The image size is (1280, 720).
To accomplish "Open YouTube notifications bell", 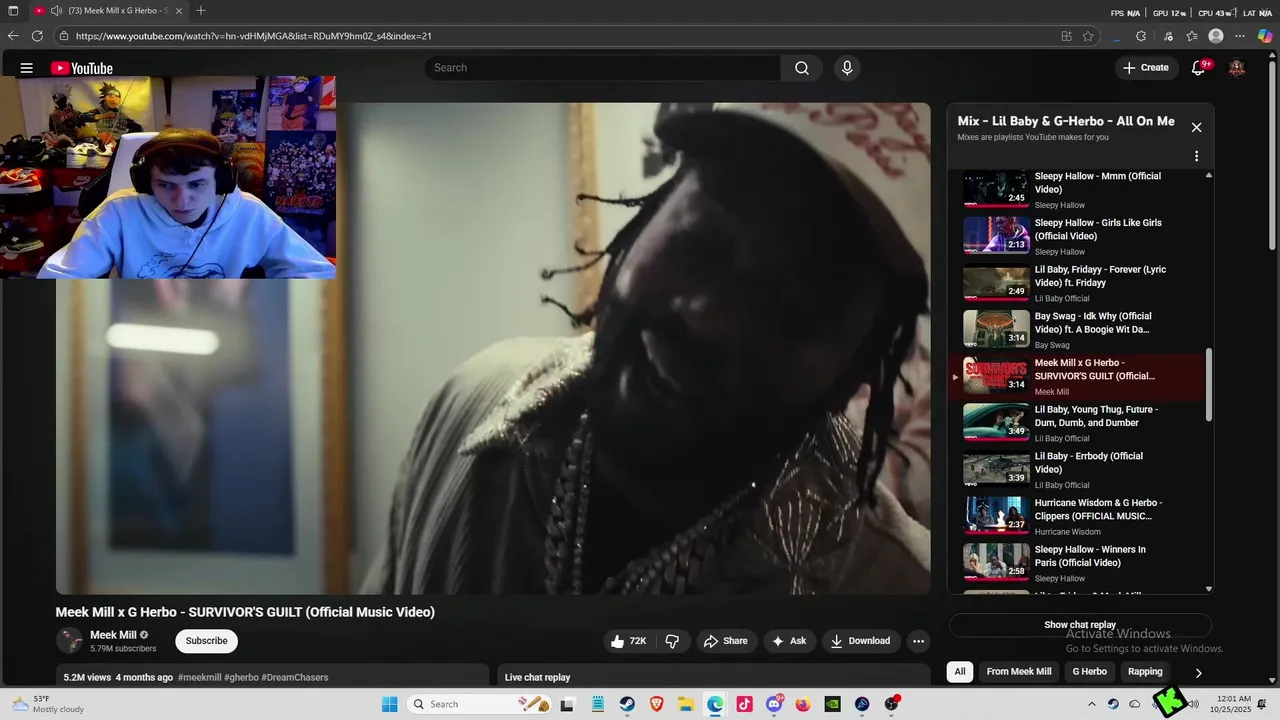I will coord(1199,68).
